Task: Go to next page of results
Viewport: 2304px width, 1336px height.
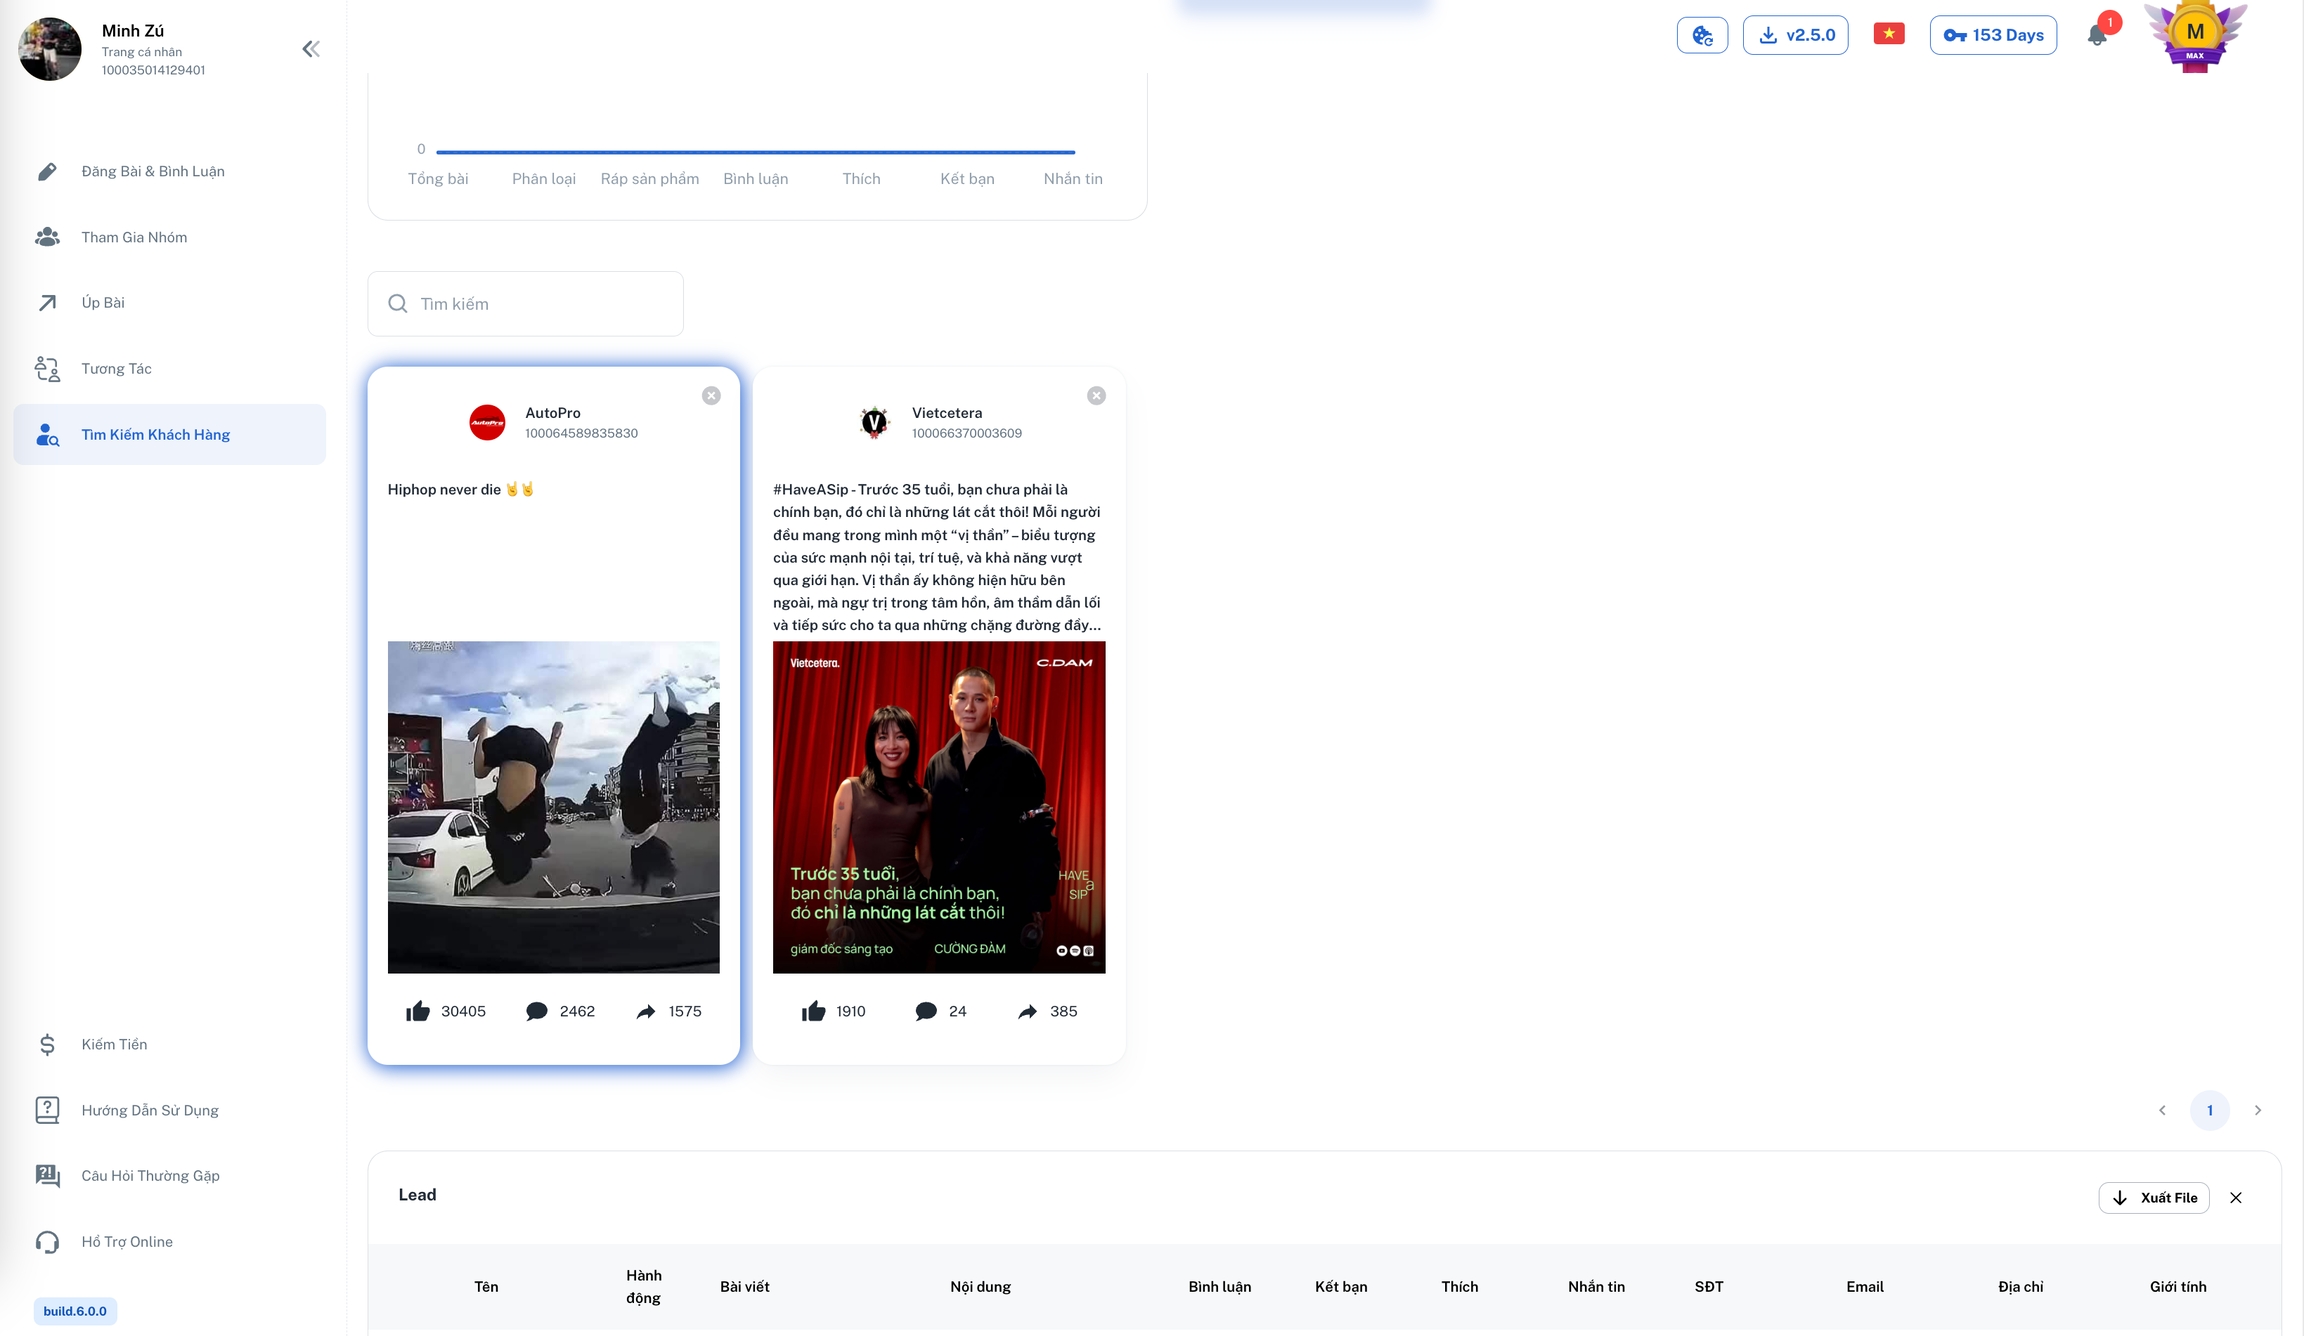Action: (2257, 1110)
